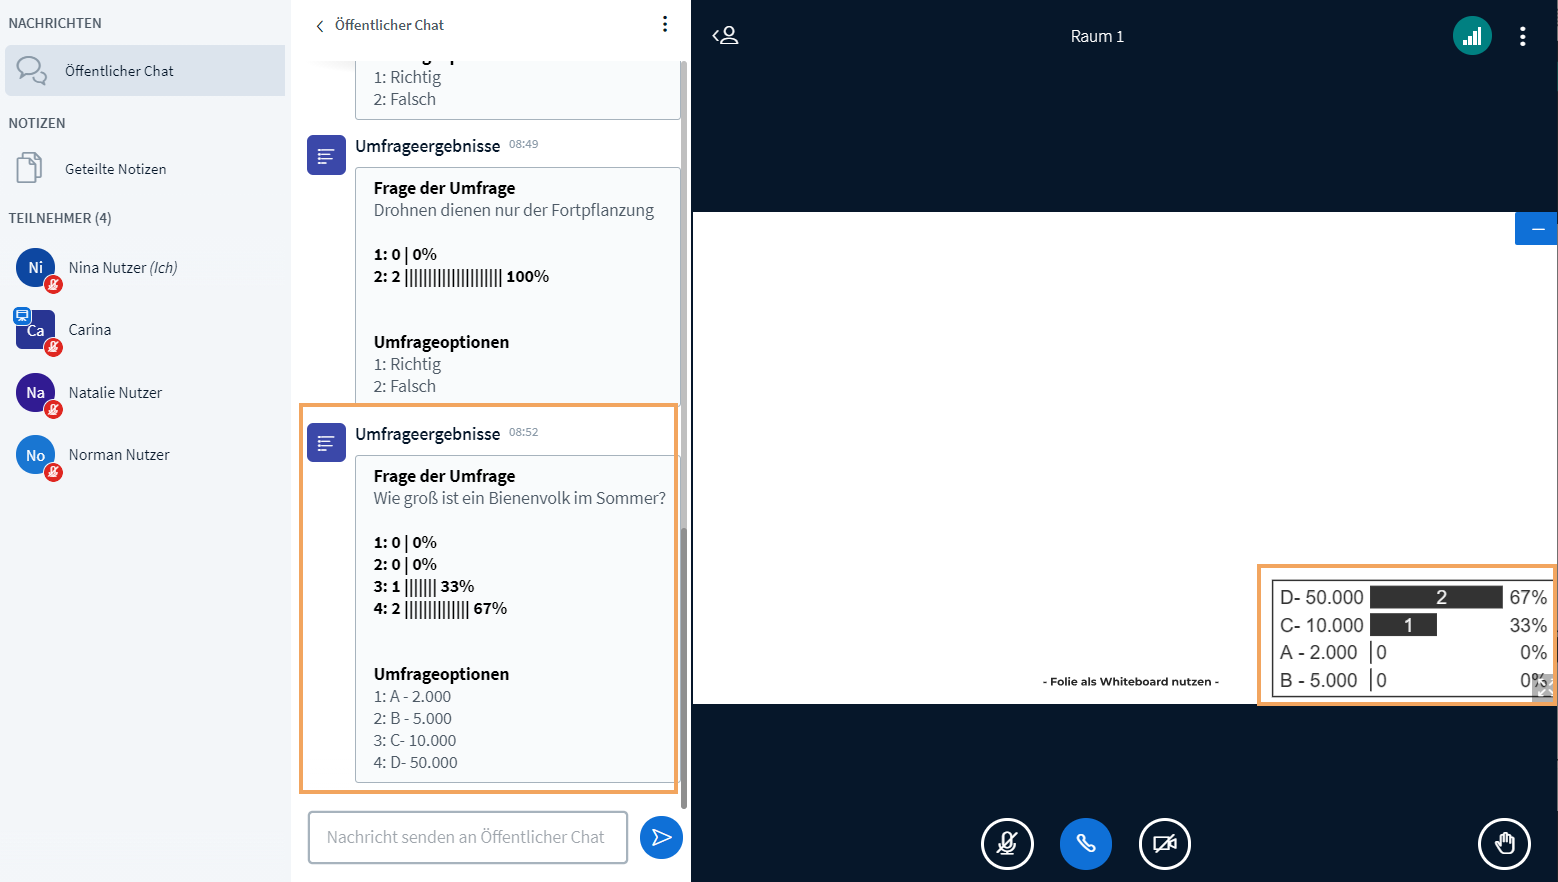Select participant Carina
This screenshot has height=882, width=1558.
[90, 330]
